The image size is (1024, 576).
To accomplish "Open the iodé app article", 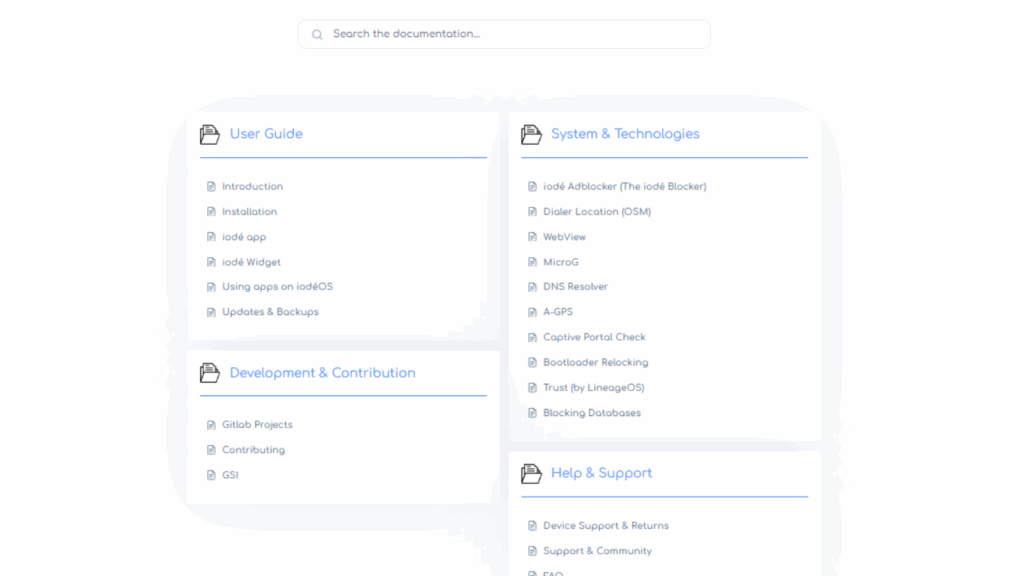I will click(x=244, y=237).
